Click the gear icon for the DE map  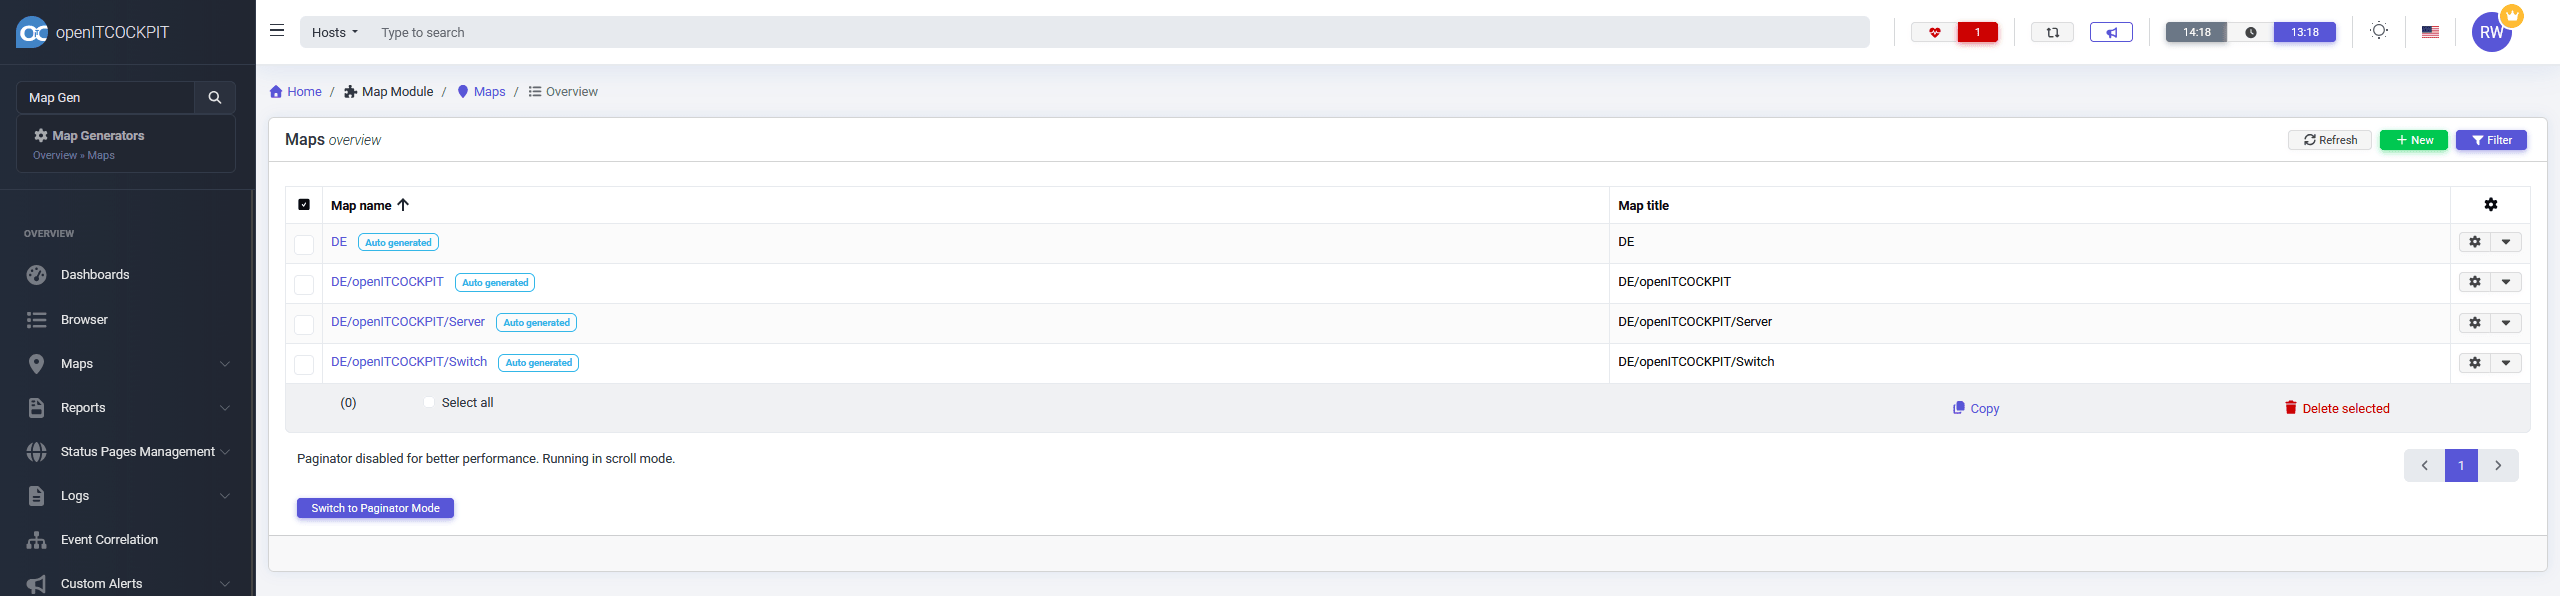(x=2475, y=242)
